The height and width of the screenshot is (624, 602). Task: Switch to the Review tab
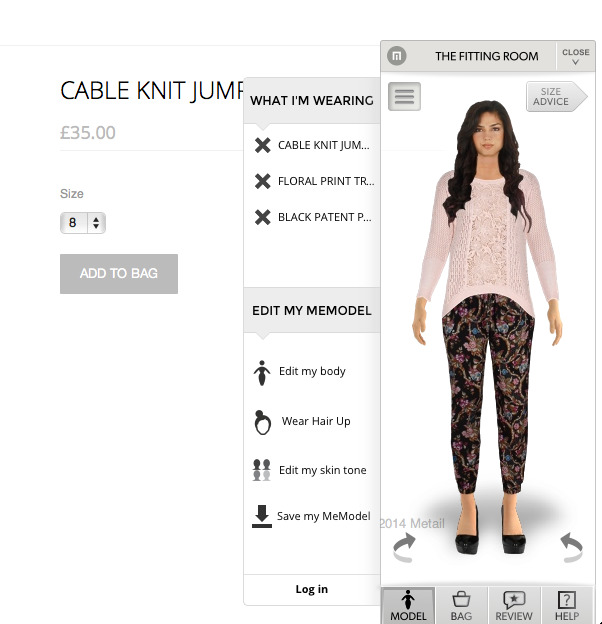[514, 606]
